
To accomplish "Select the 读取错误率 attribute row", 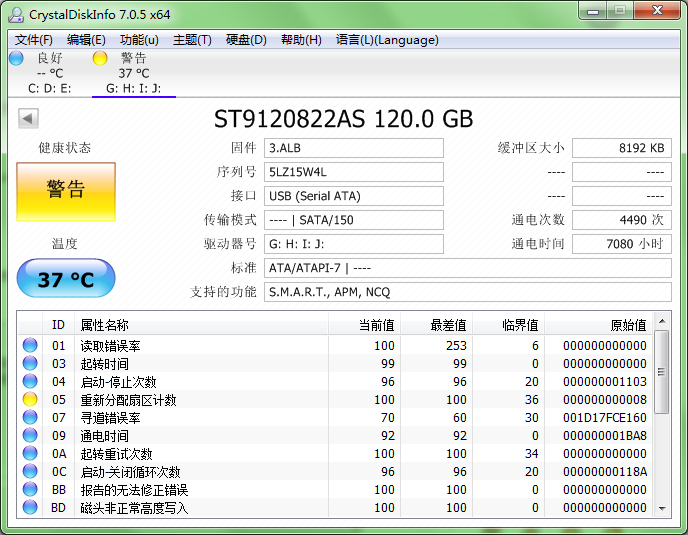I will point(335,345).
